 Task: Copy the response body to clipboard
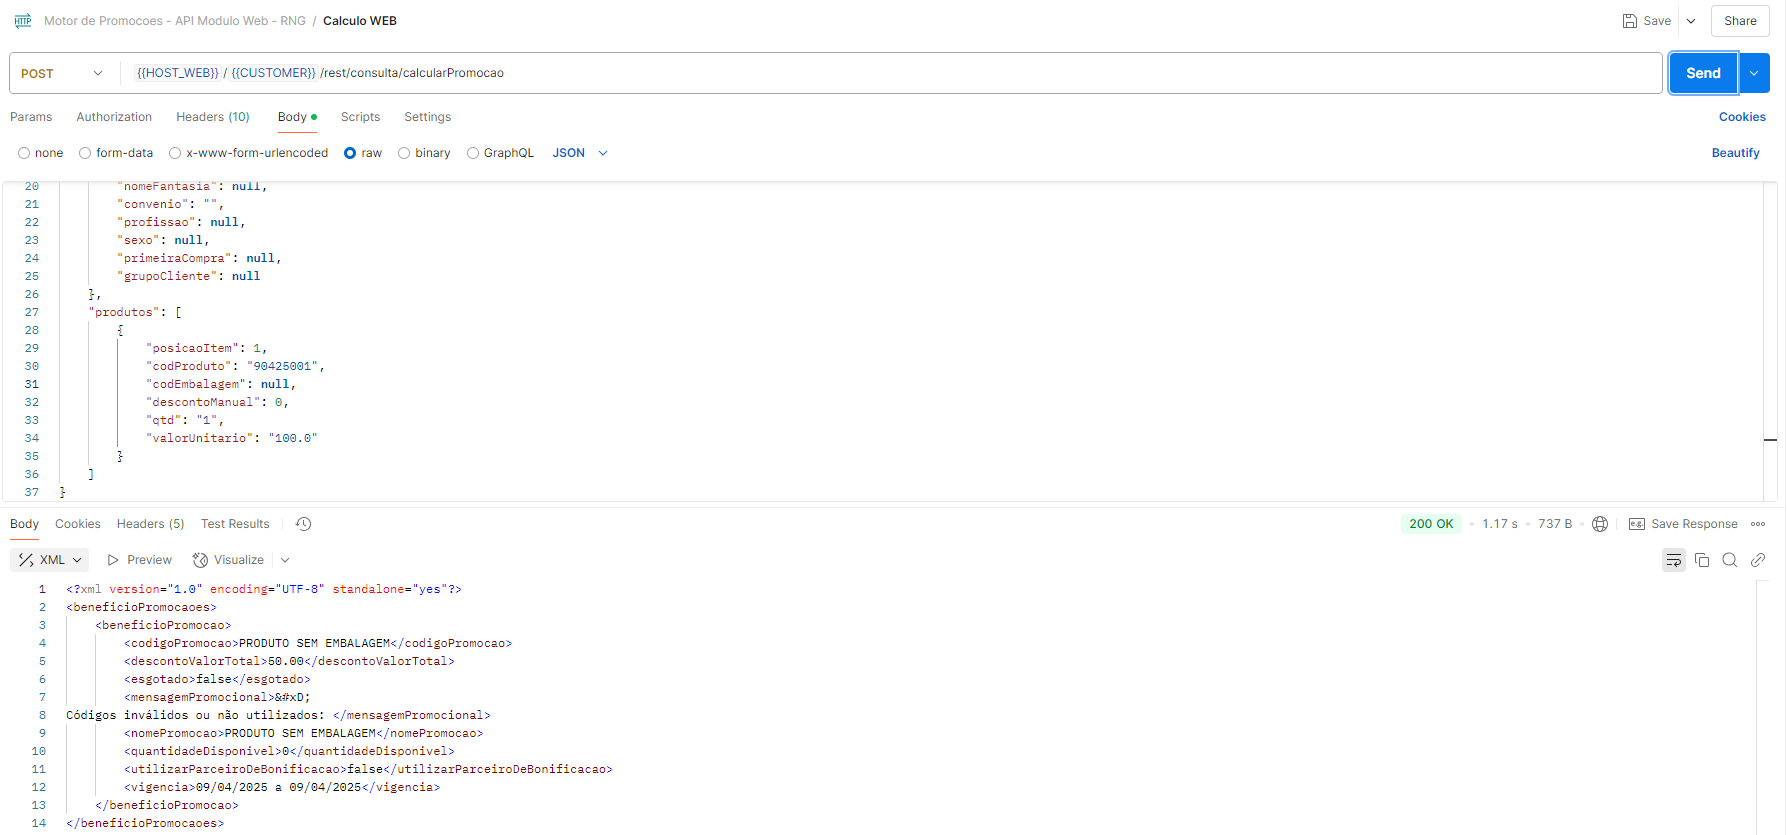coord(1702,560)
